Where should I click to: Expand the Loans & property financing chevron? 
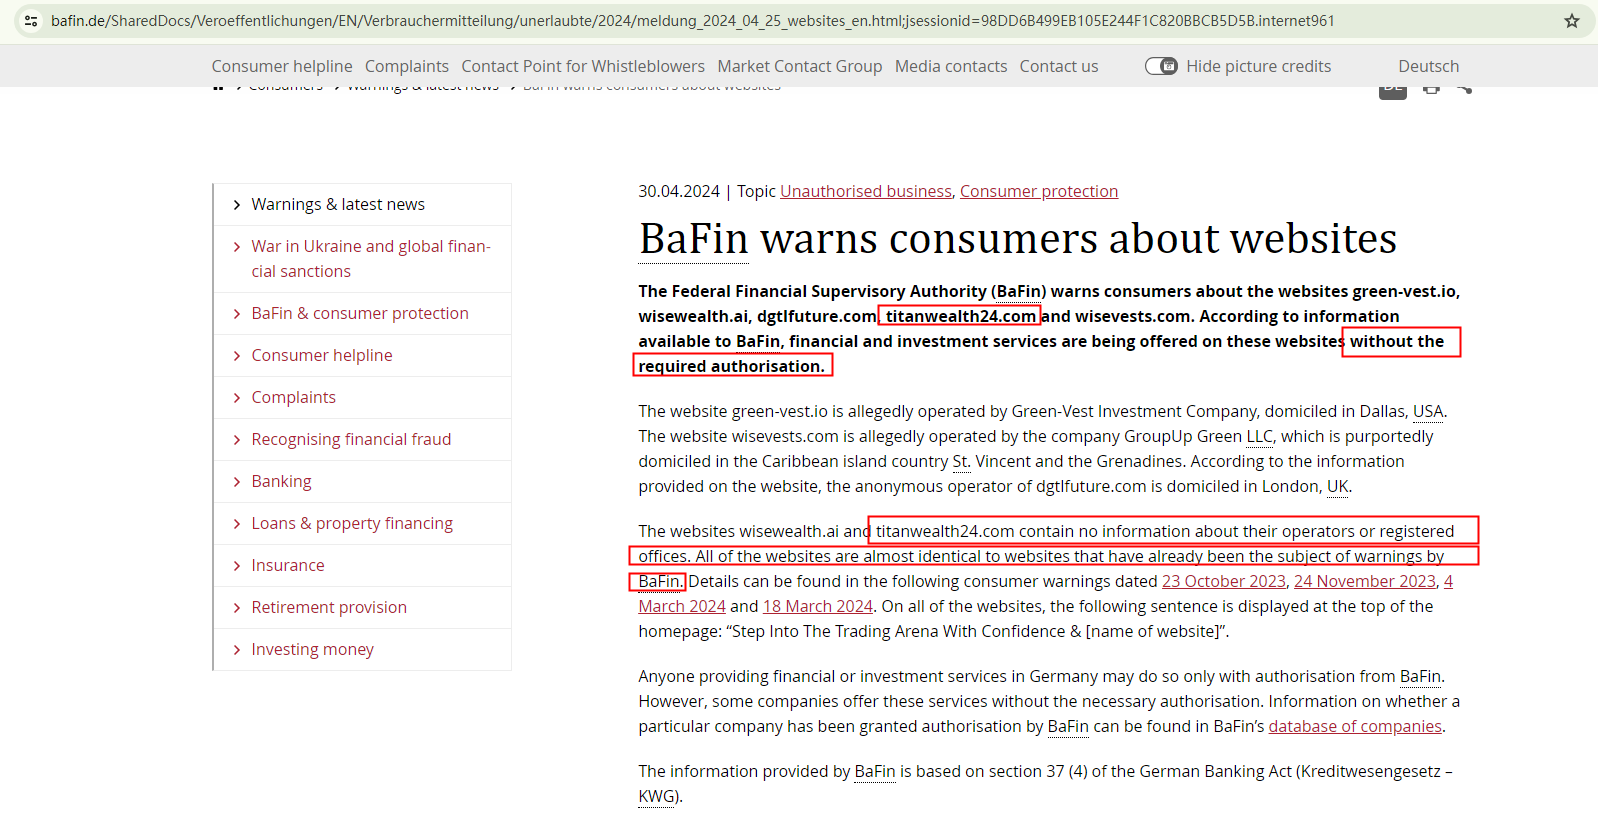coord(237,524)
